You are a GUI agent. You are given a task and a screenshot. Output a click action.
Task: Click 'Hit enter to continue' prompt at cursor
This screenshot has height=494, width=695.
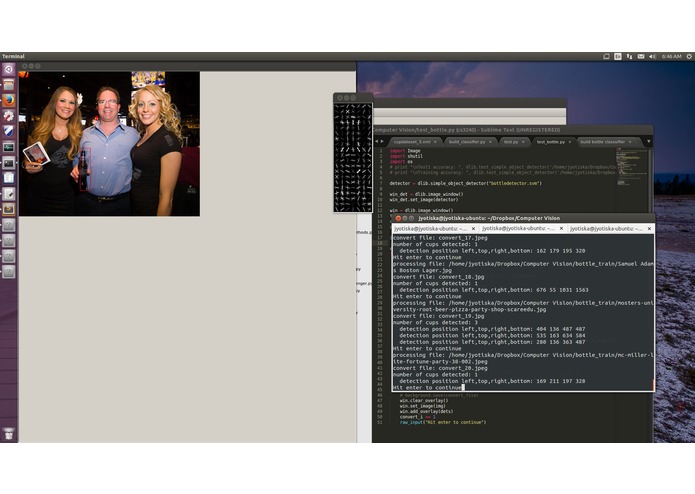click(428, 388)
